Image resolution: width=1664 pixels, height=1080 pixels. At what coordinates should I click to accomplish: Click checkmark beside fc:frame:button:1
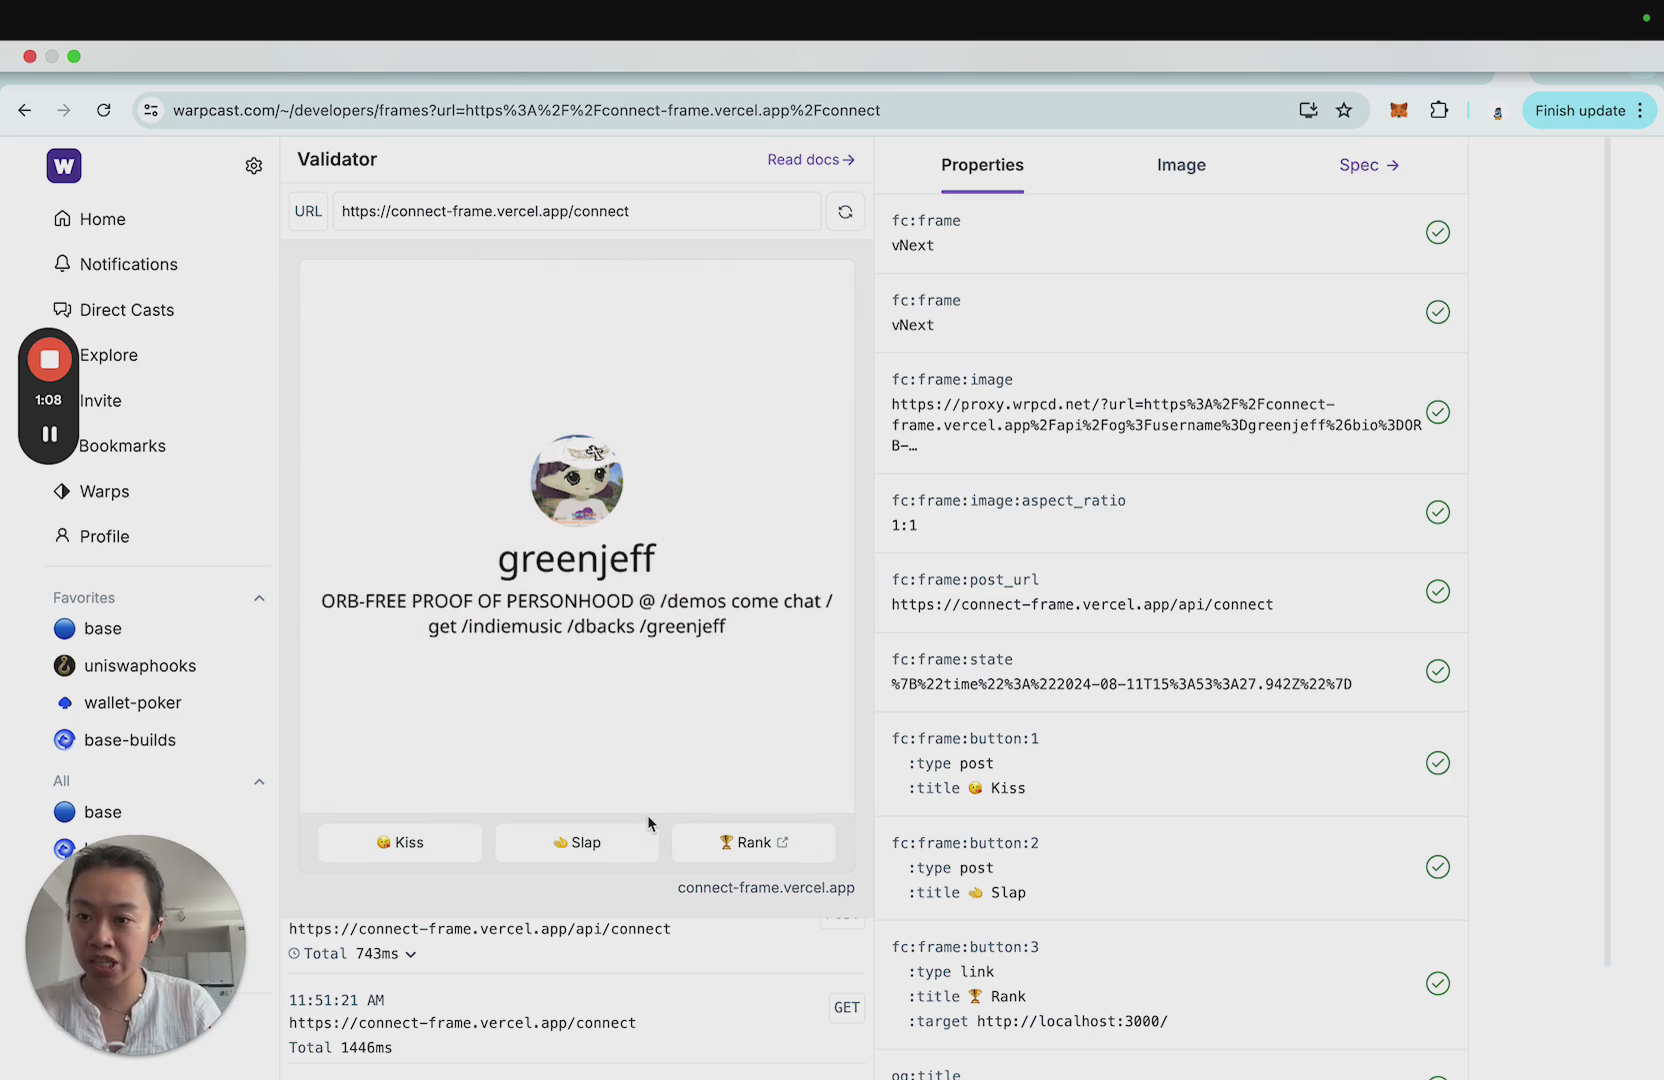click(1438, 763)
